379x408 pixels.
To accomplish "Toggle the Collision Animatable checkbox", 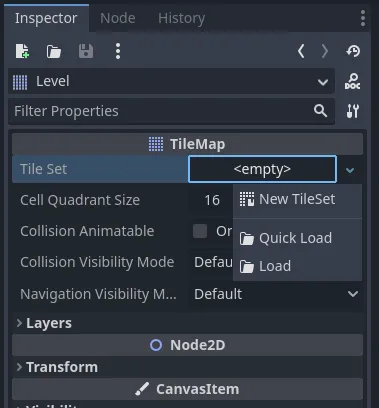I will coord(200,231).
